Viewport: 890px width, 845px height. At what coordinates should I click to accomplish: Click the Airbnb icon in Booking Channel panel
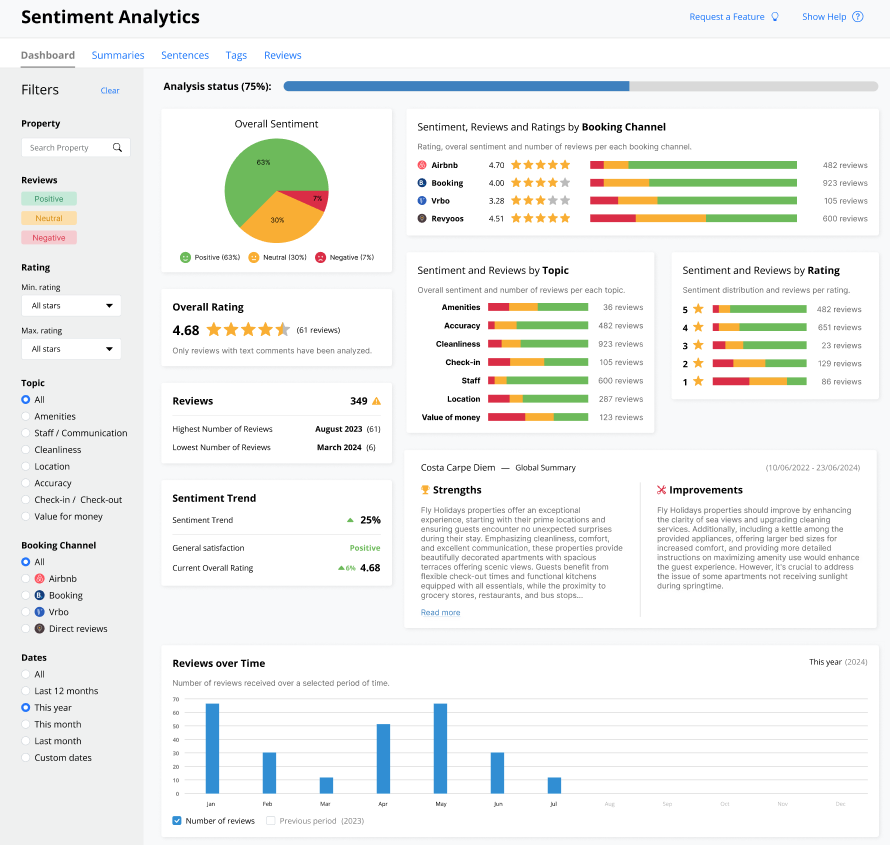(x=423, y=165)
